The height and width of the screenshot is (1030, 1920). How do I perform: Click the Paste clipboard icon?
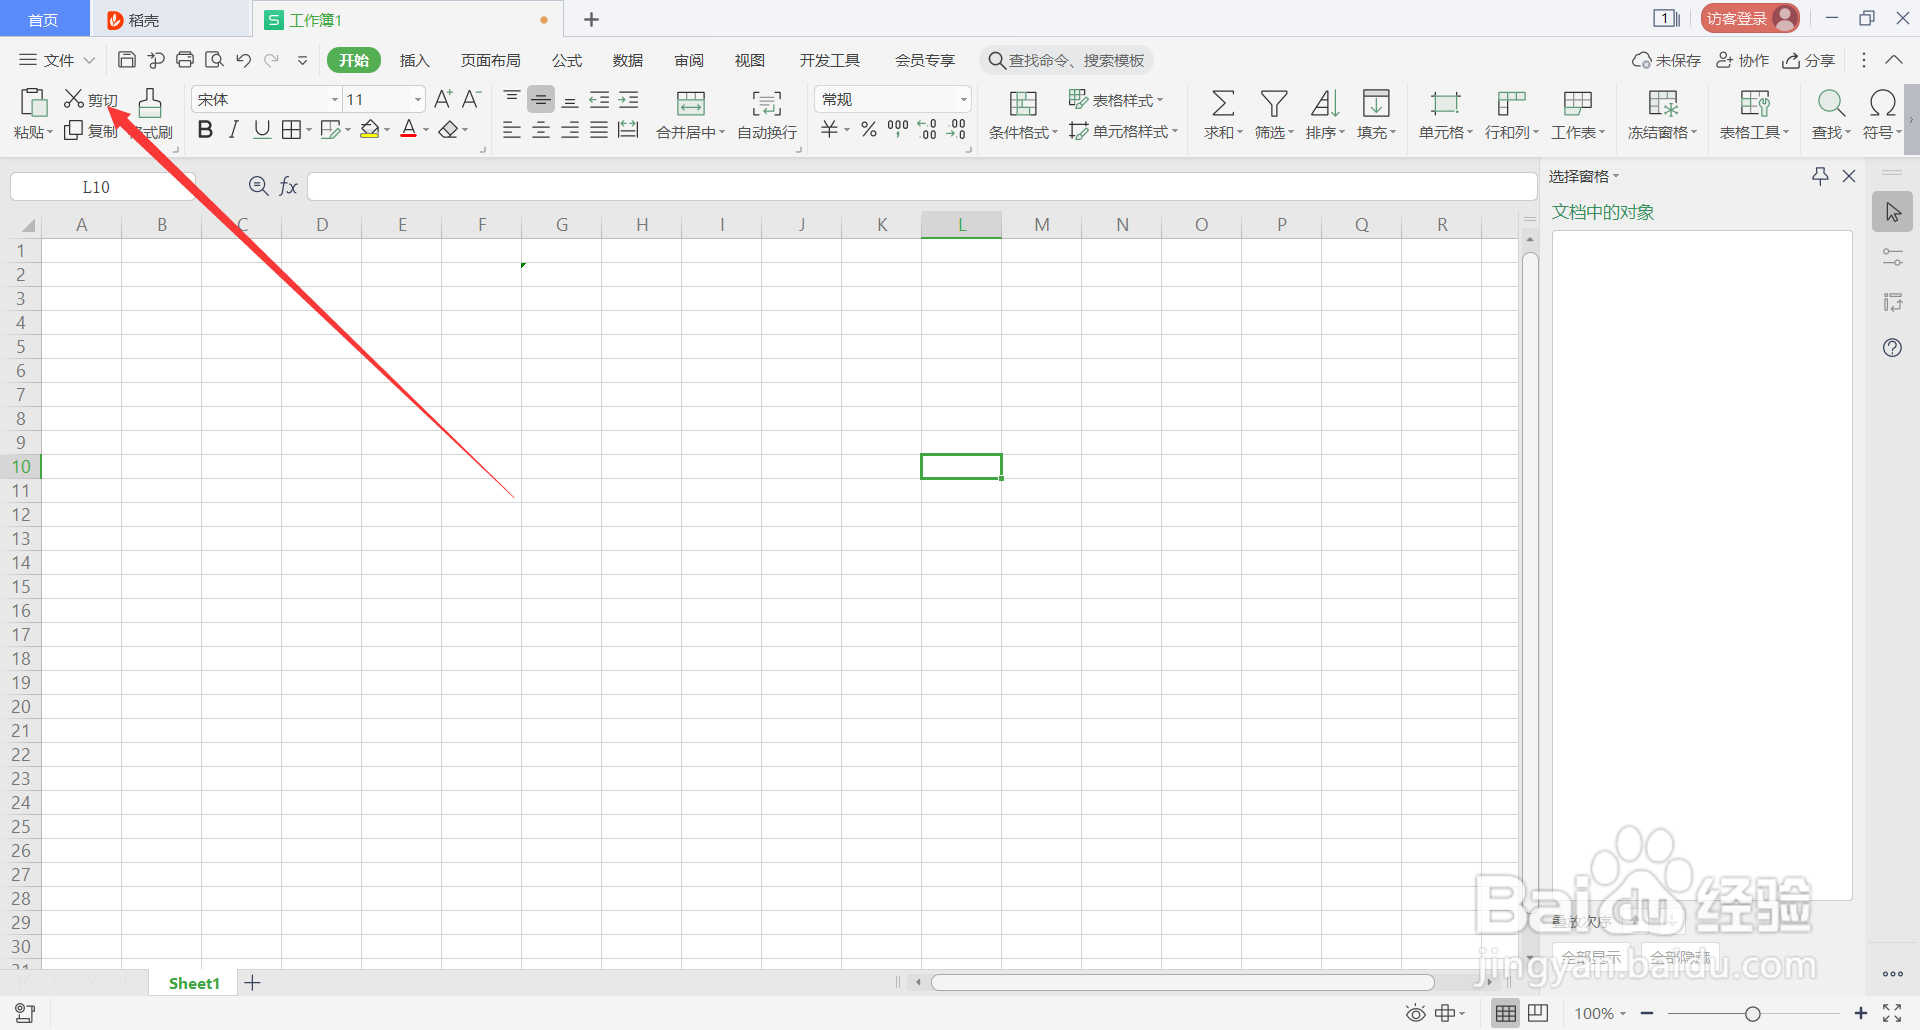tap(33, 103)
